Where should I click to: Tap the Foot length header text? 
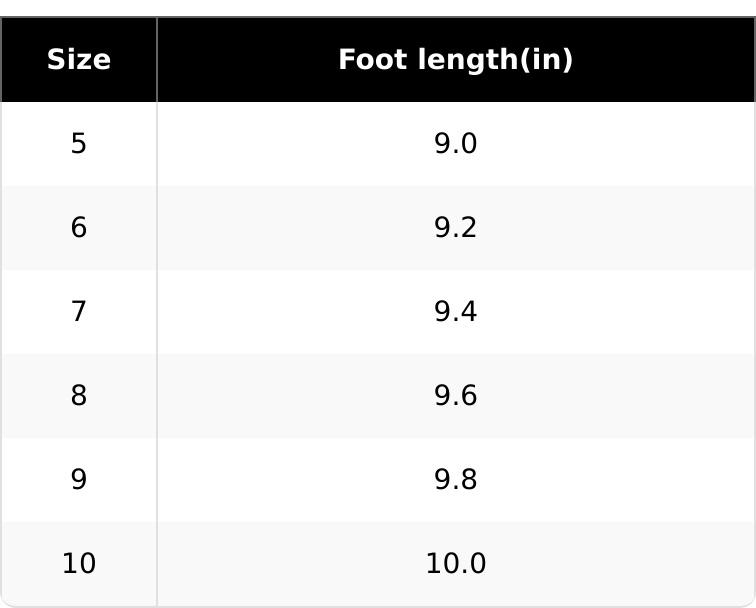coord(427,59)
